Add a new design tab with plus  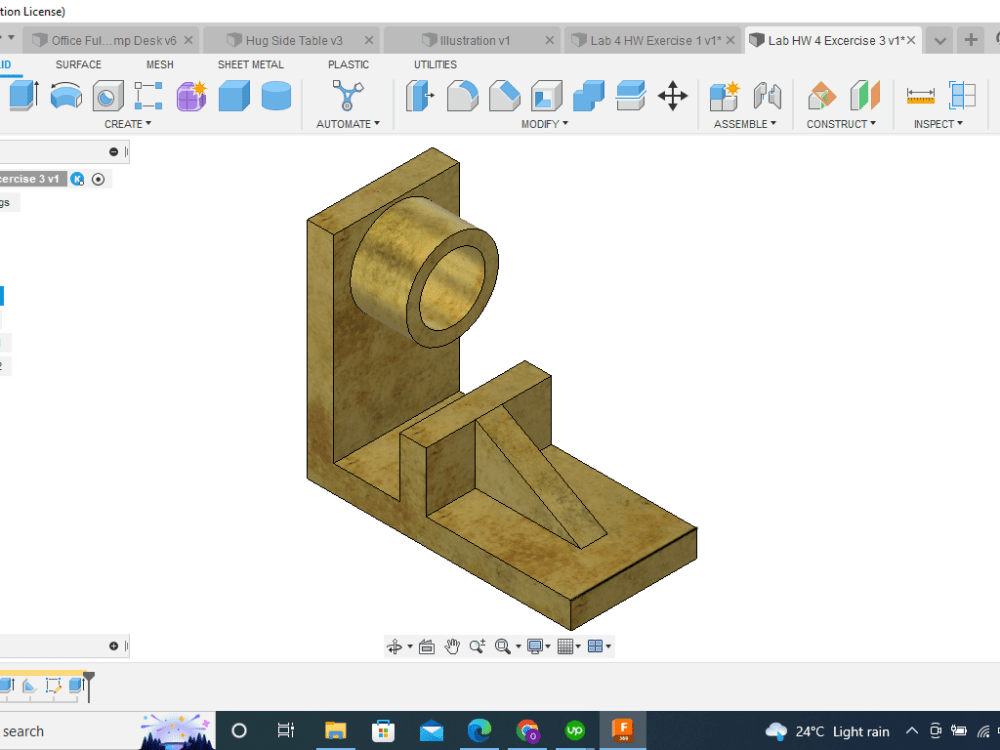[971, 40]
